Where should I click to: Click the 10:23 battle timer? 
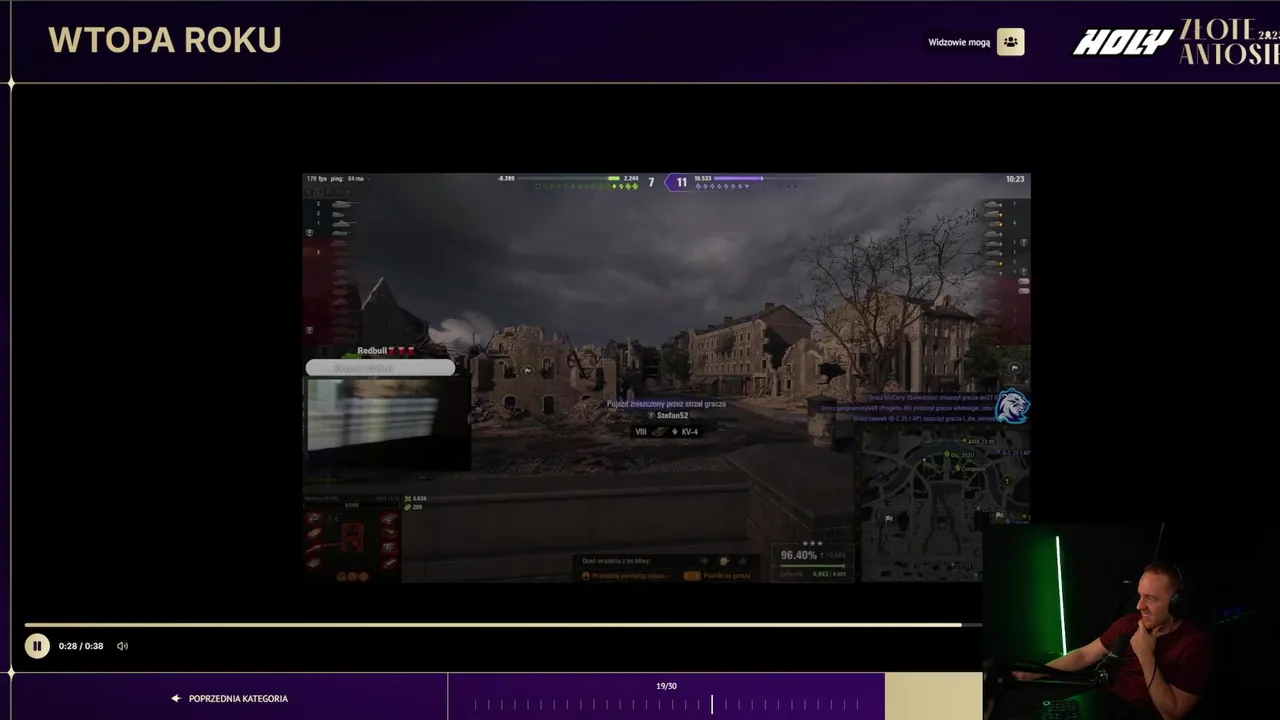tap(1015, 179)
